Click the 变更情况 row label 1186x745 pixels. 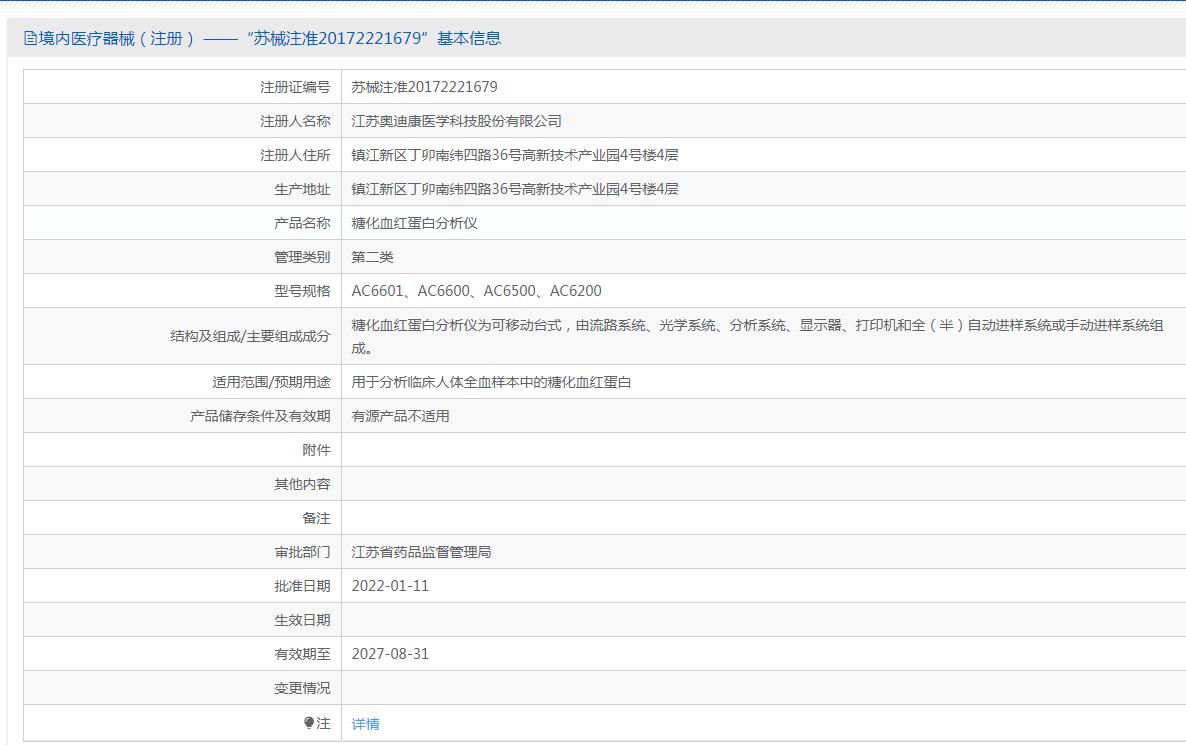[x=302, y=688]
